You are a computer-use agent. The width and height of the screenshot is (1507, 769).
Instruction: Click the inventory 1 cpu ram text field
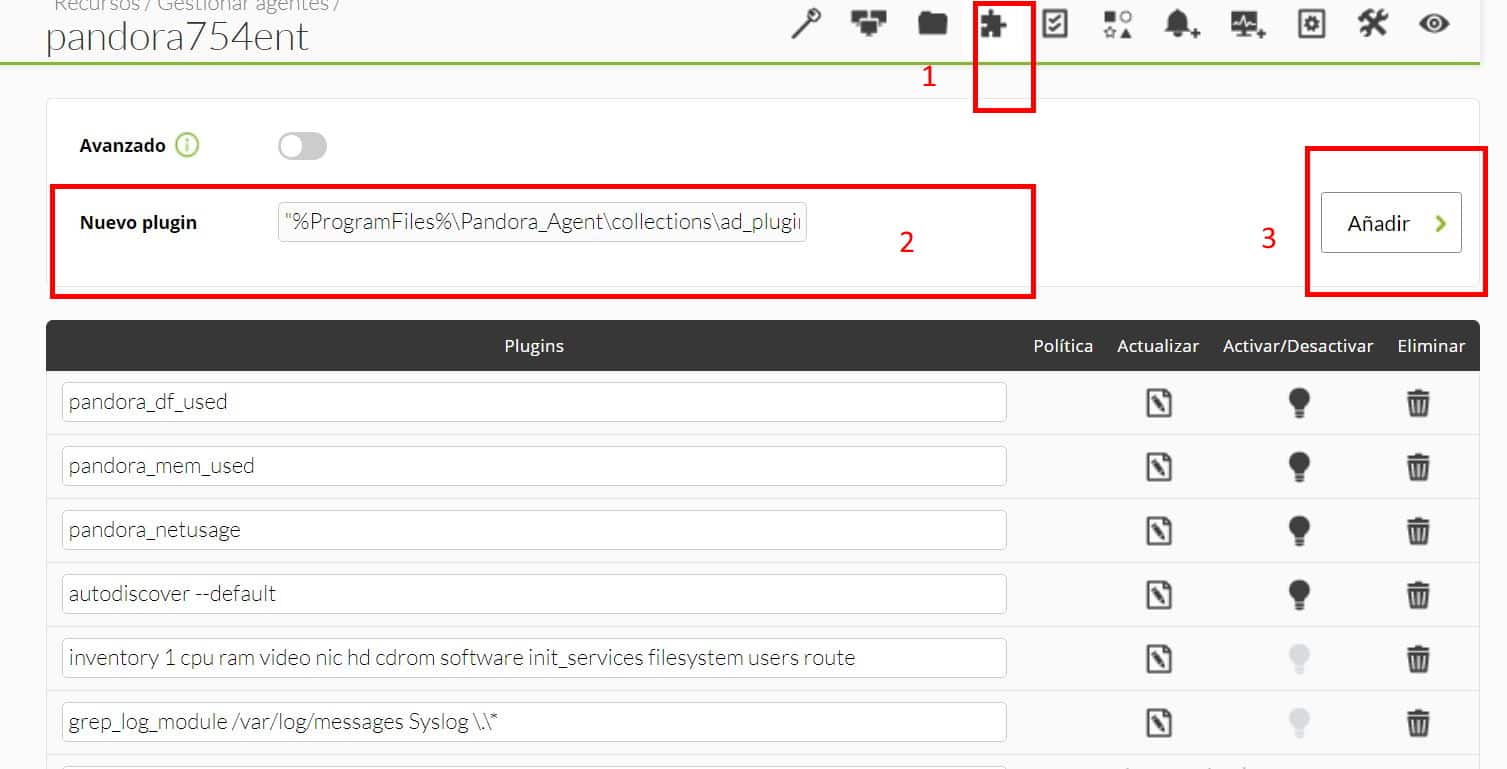[x=534, y=658]
